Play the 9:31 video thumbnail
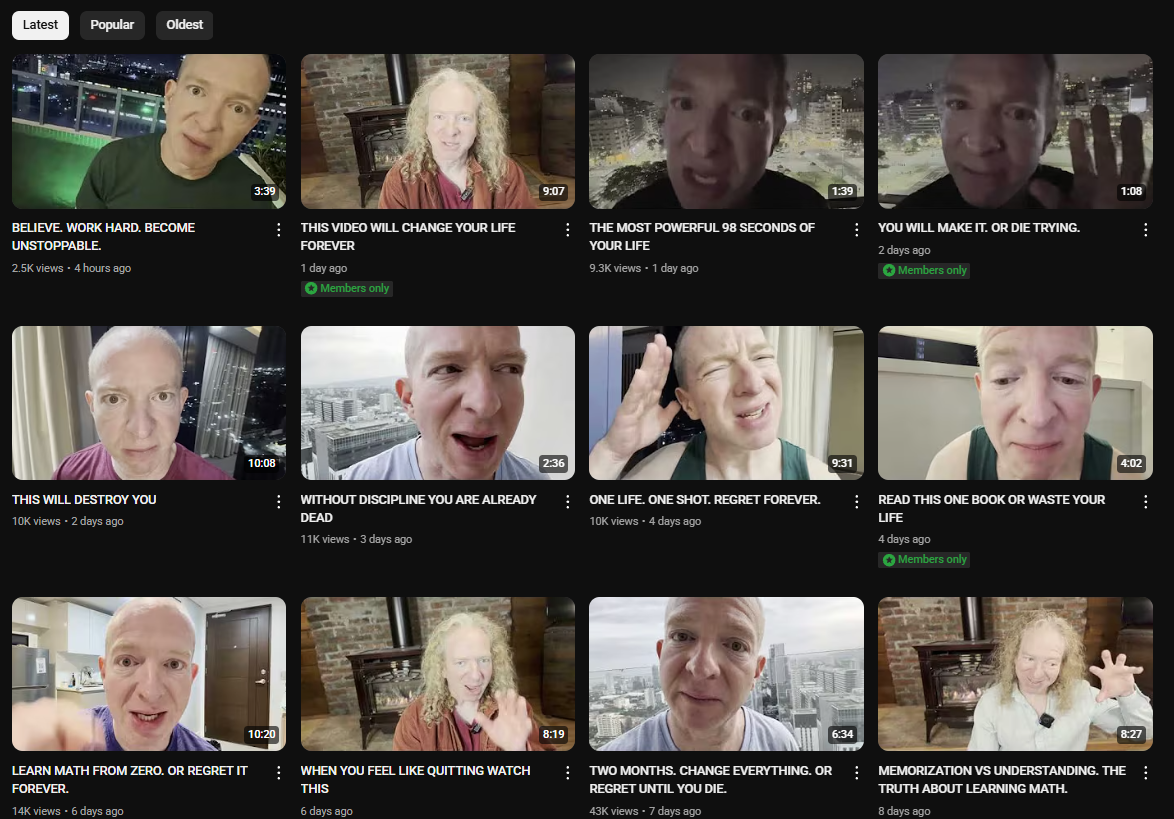 click(x=726, y=403)
